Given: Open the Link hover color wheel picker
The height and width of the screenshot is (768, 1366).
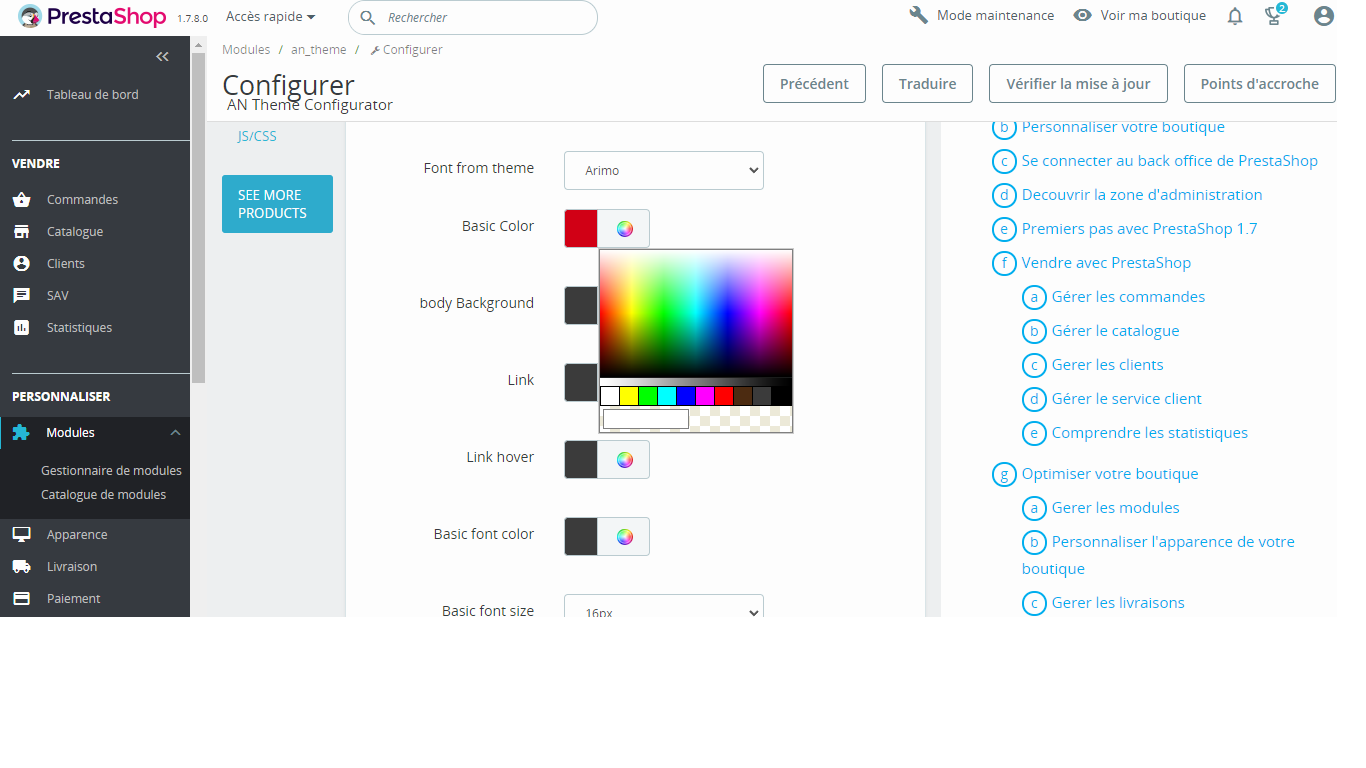Looking at the screenshot, I should [x=624, y=460].
